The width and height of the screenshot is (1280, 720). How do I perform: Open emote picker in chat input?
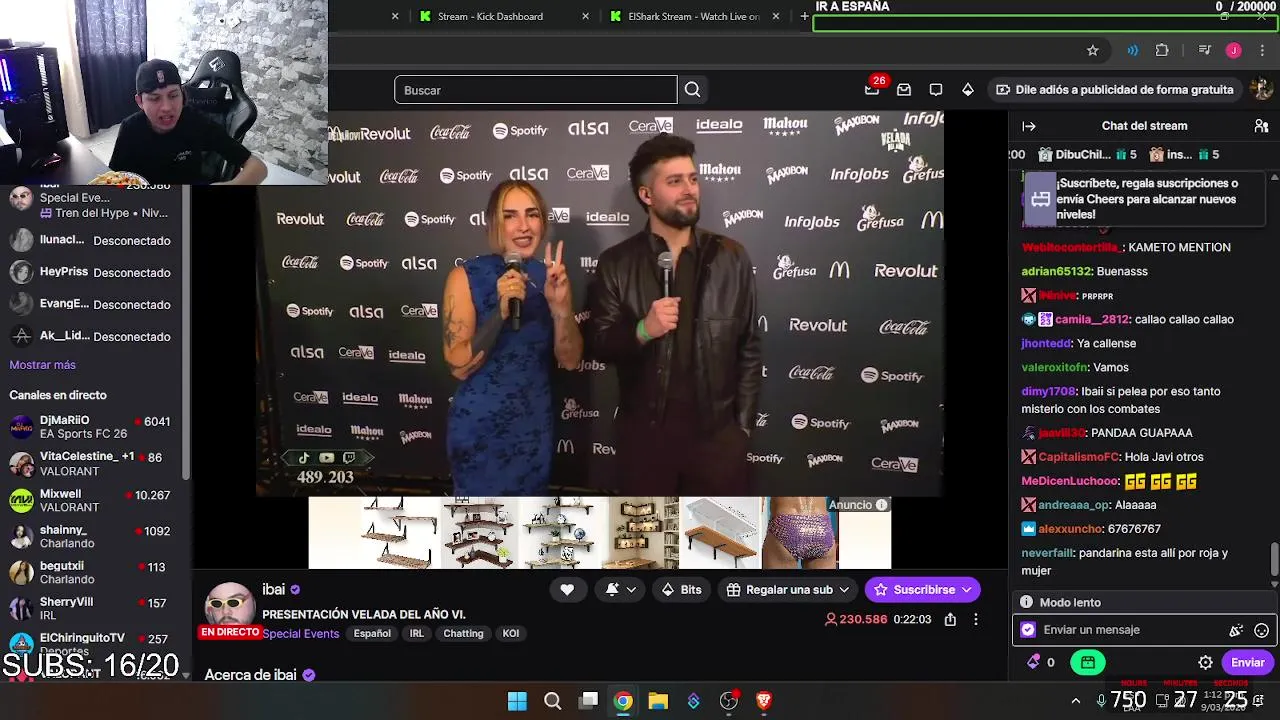1261,630
